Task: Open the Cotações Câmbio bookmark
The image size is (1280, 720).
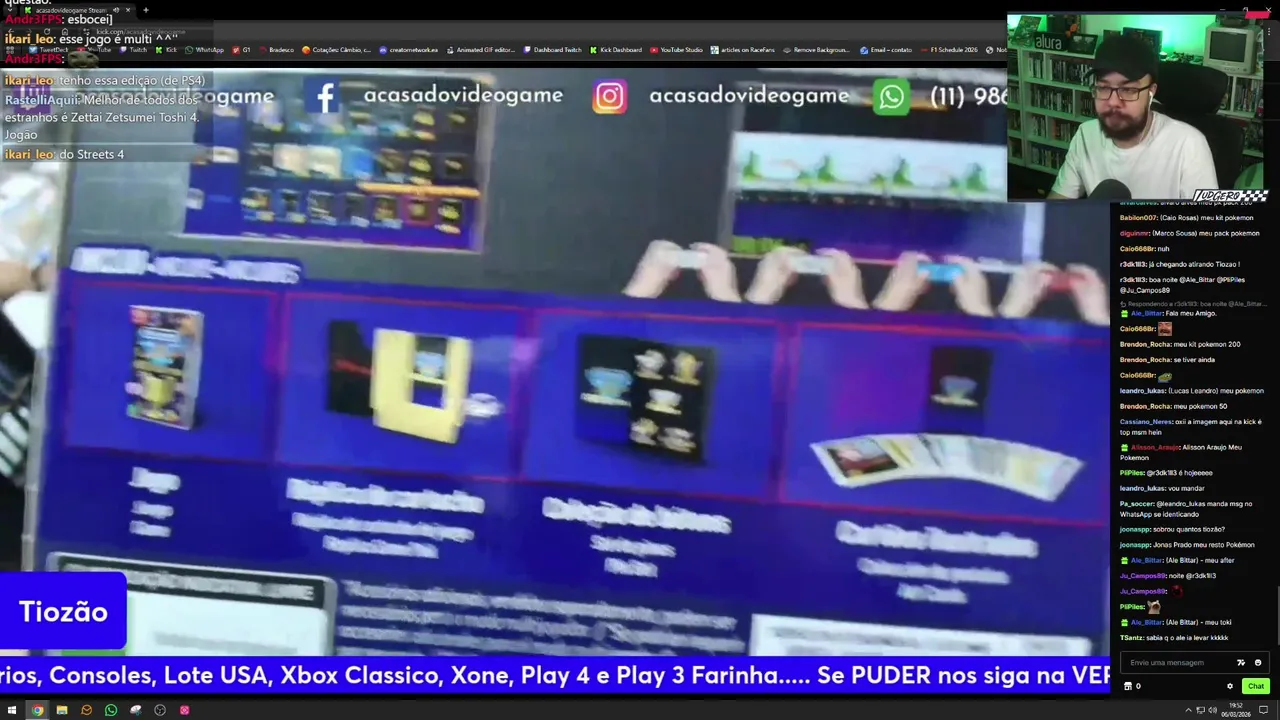Action: point(336,50)
